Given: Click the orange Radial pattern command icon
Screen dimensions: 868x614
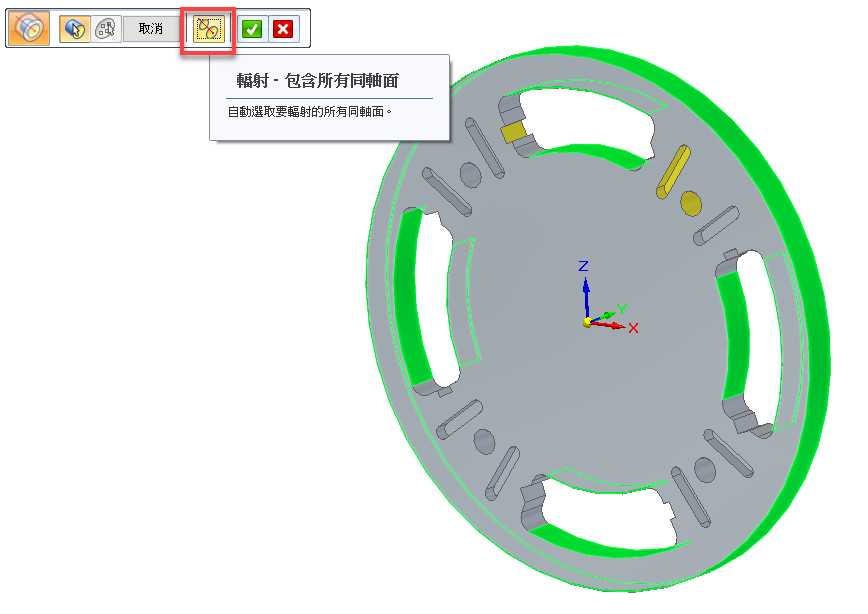Looking at the screenshot, I should click(x=29, y=29).
